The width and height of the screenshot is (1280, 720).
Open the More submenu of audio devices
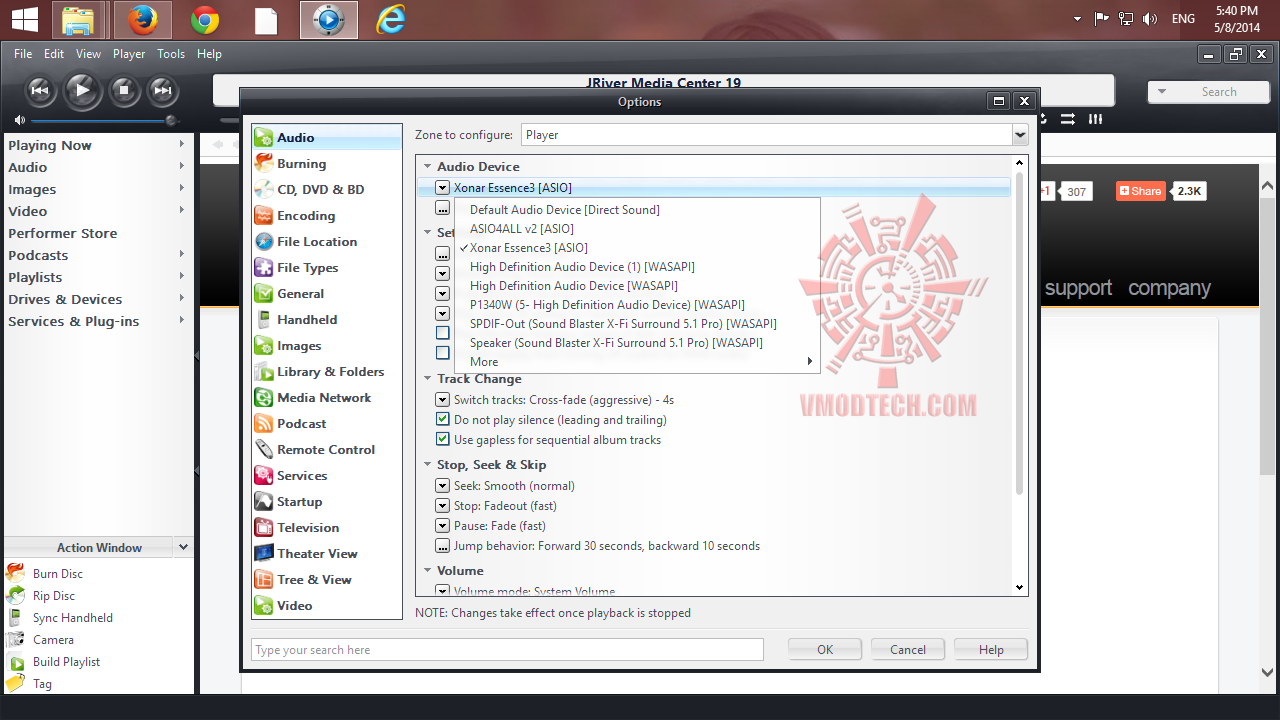(x=637, y=361)
